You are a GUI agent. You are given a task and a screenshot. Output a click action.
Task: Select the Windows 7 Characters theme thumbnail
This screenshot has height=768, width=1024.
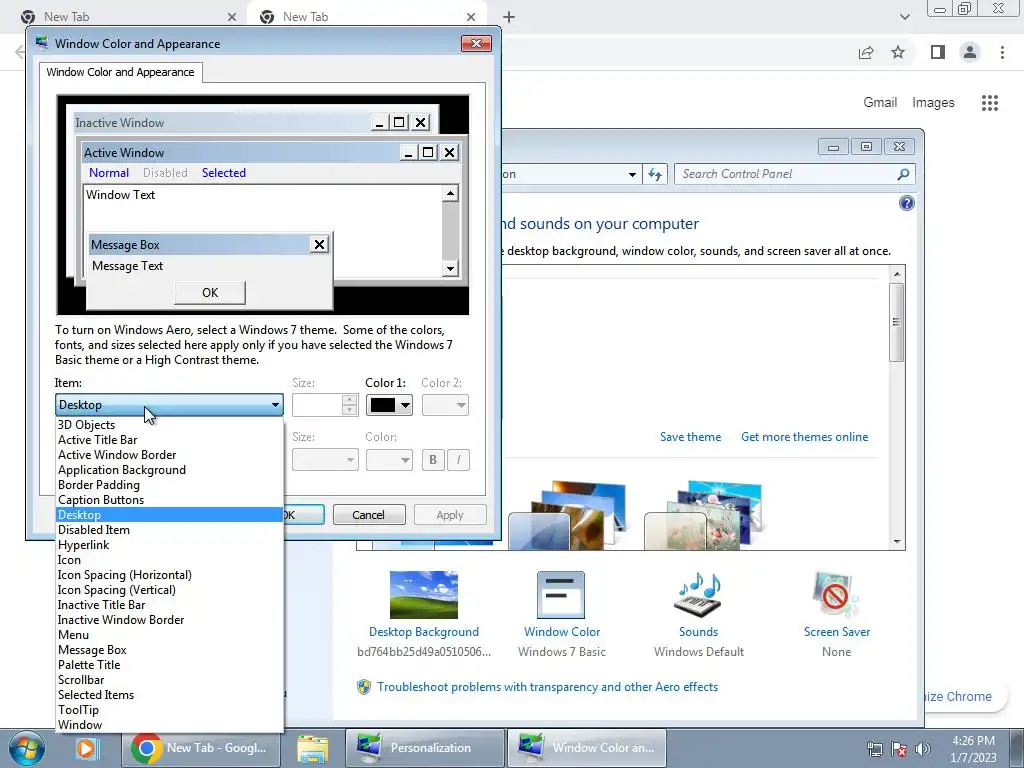point(704,515)
